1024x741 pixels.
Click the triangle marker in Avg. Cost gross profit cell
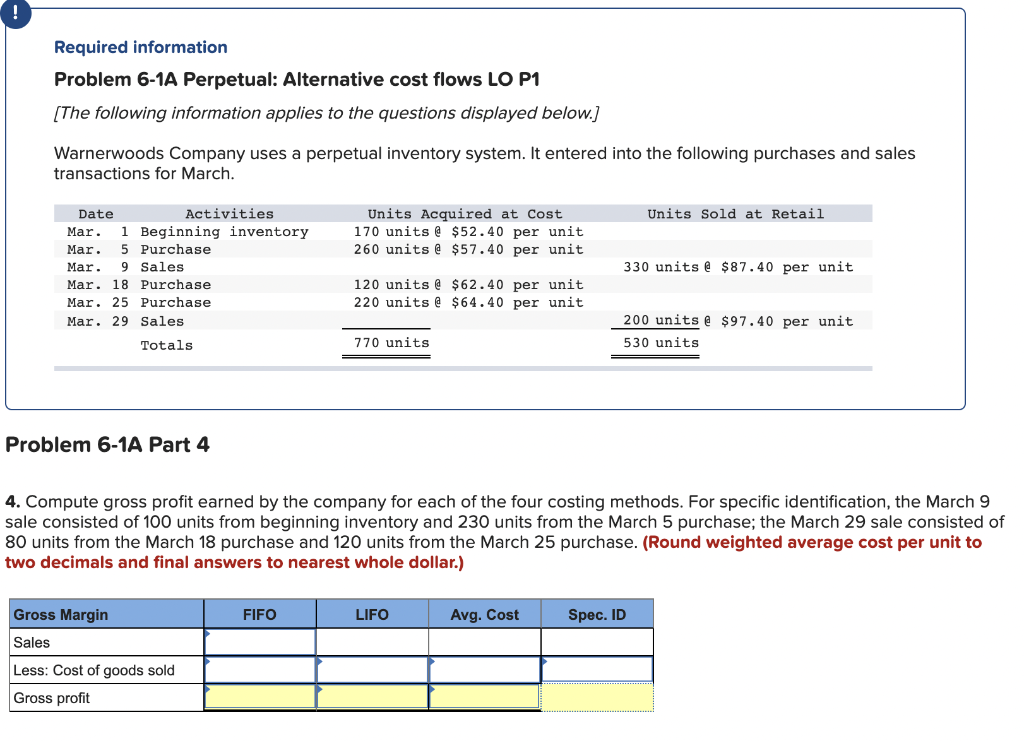433,690
